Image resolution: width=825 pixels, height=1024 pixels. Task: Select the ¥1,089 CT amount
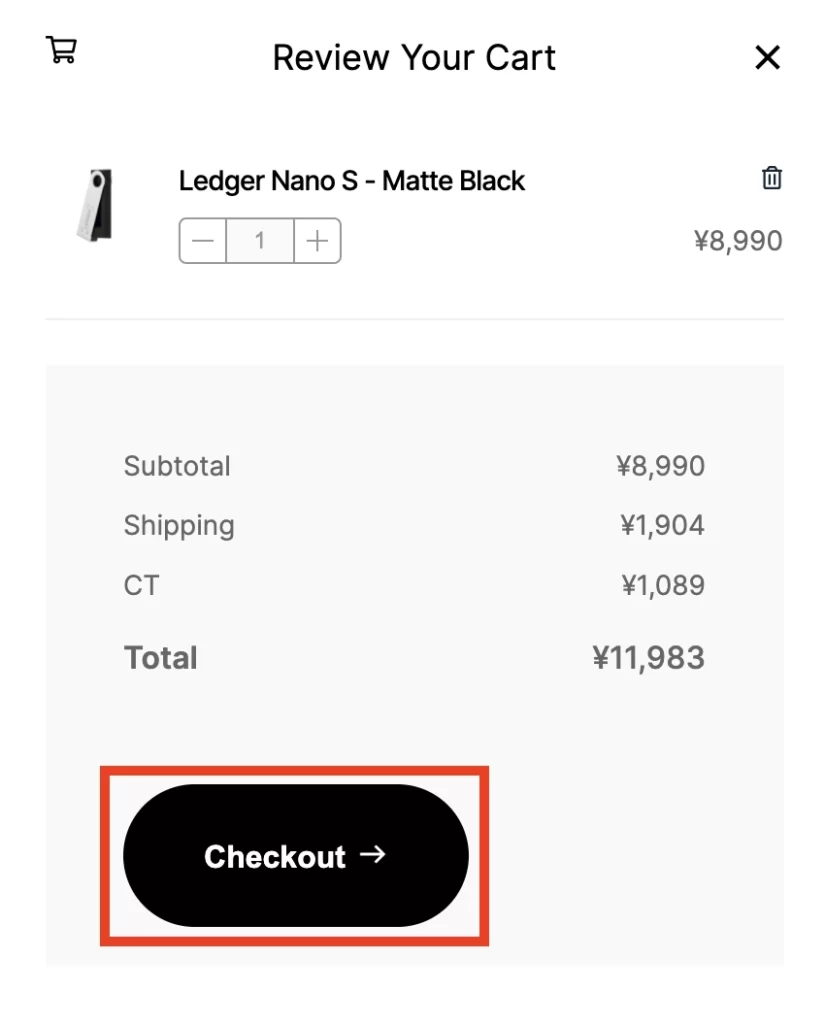[x=662, y=585]
